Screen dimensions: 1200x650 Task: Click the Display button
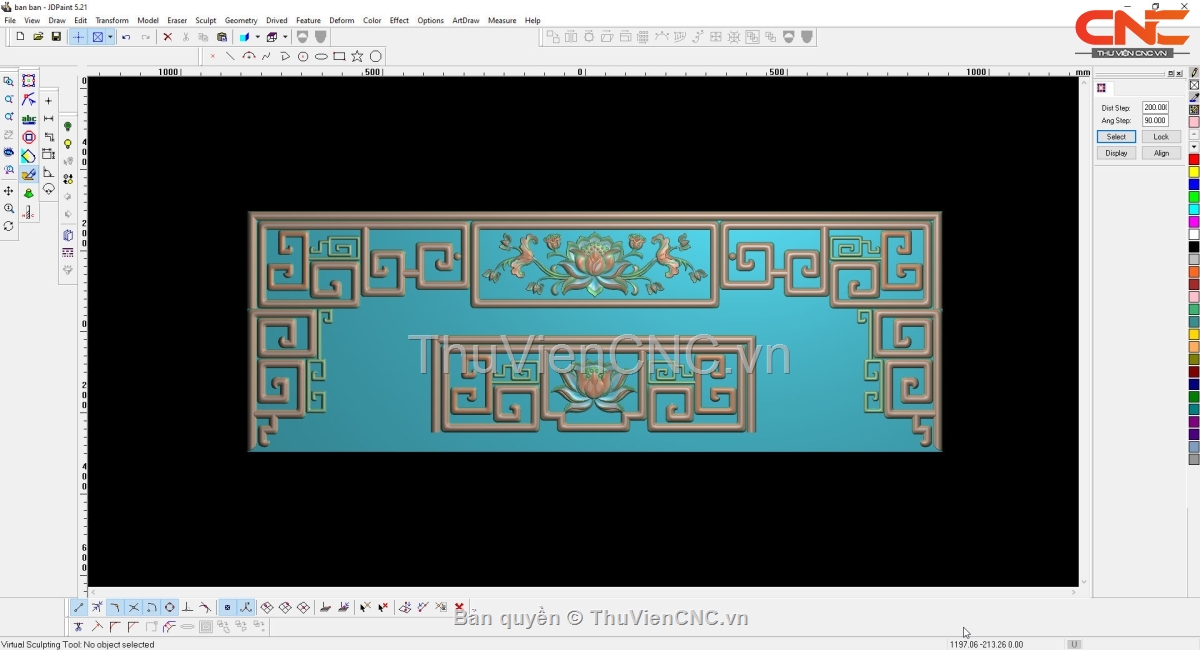pos(1116,153)
